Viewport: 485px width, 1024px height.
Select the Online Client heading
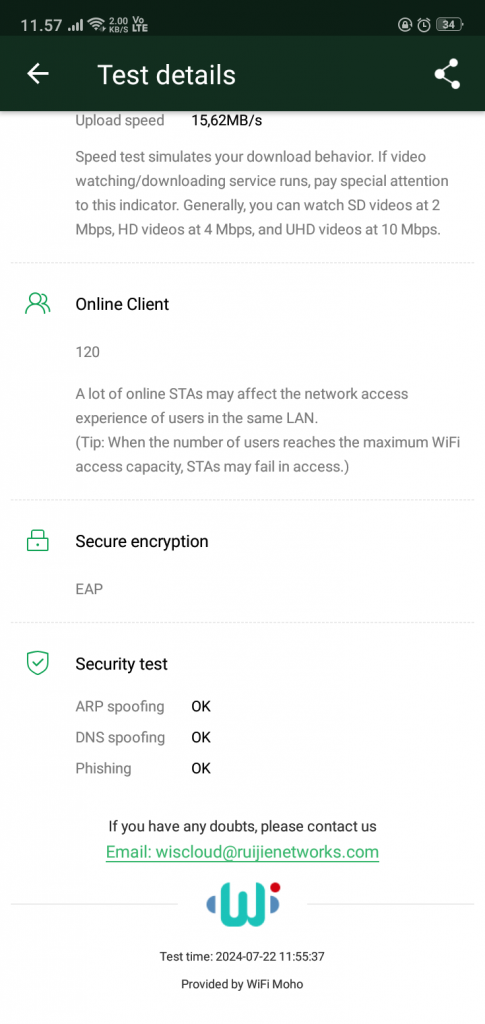coord(122,304)
